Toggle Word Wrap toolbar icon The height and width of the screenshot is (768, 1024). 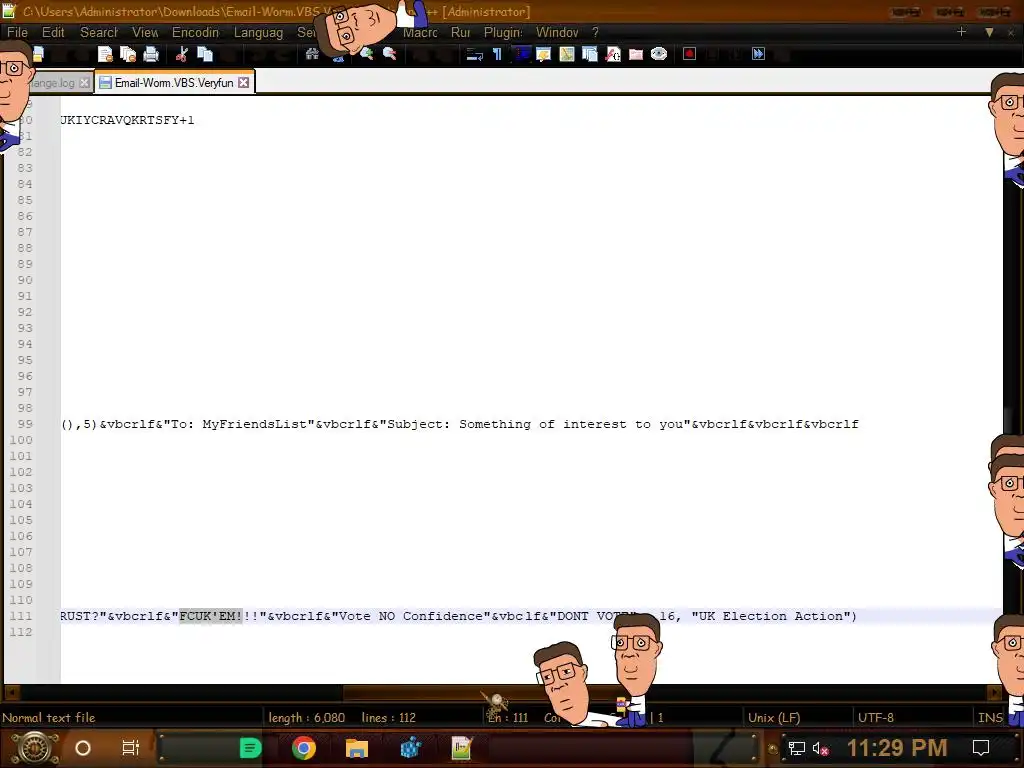pos(475,54)
